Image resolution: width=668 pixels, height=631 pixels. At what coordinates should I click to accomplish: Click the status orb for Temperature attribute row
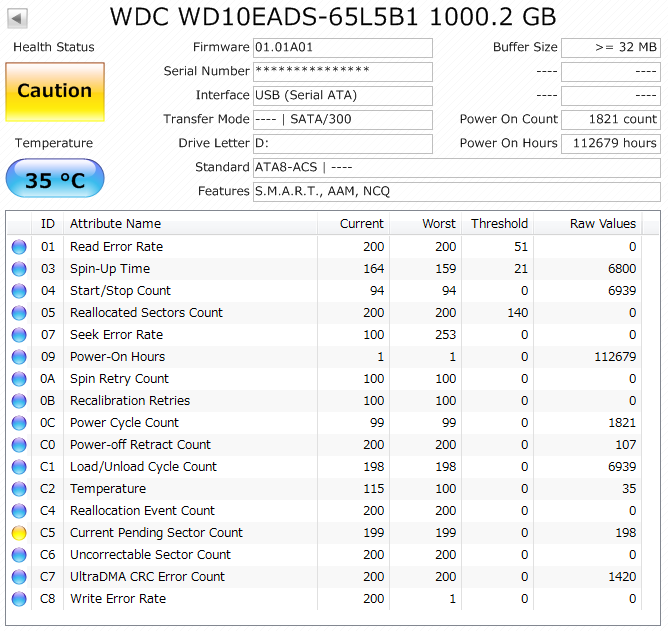(19, 489)
